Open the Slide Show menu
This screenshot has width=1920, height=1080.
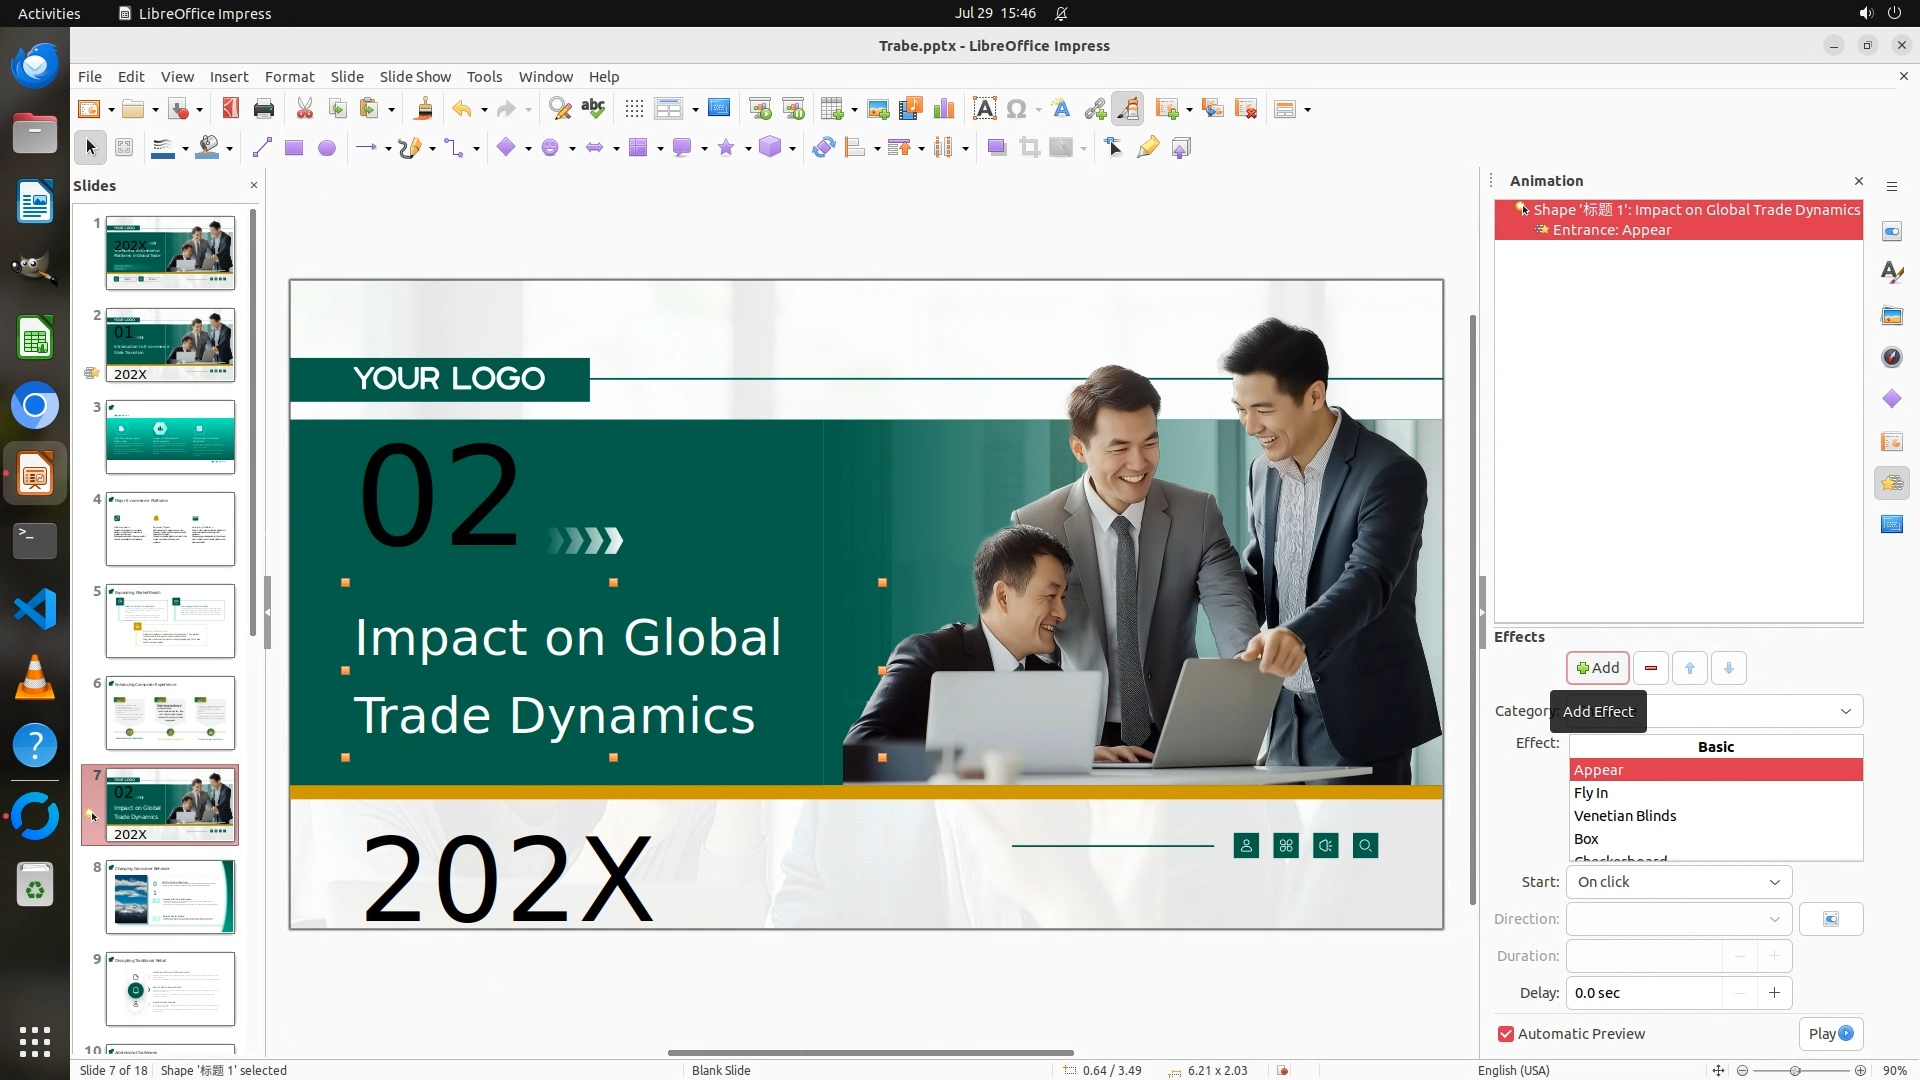414,76
